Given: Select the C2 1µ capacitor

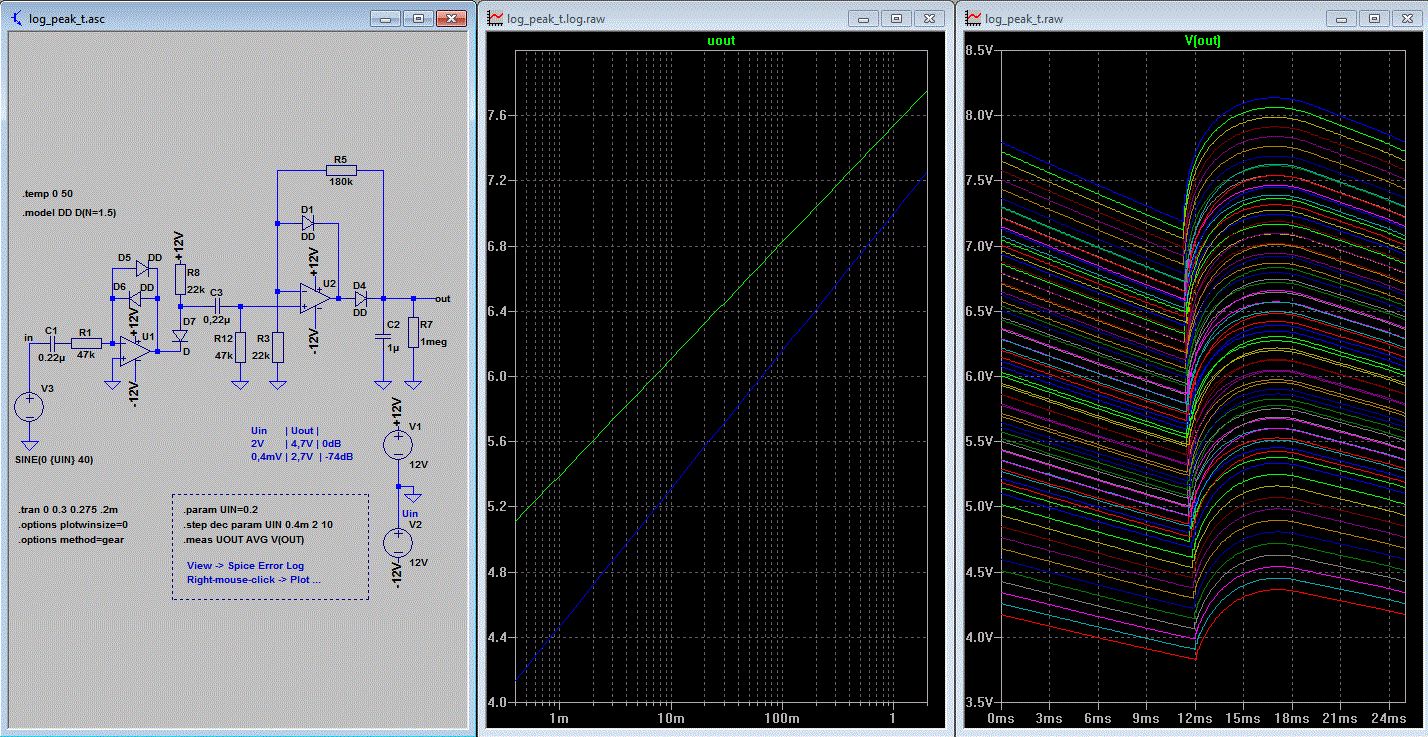Looking at the screenshot, I should pyautogui.click(x=381, y=337).
